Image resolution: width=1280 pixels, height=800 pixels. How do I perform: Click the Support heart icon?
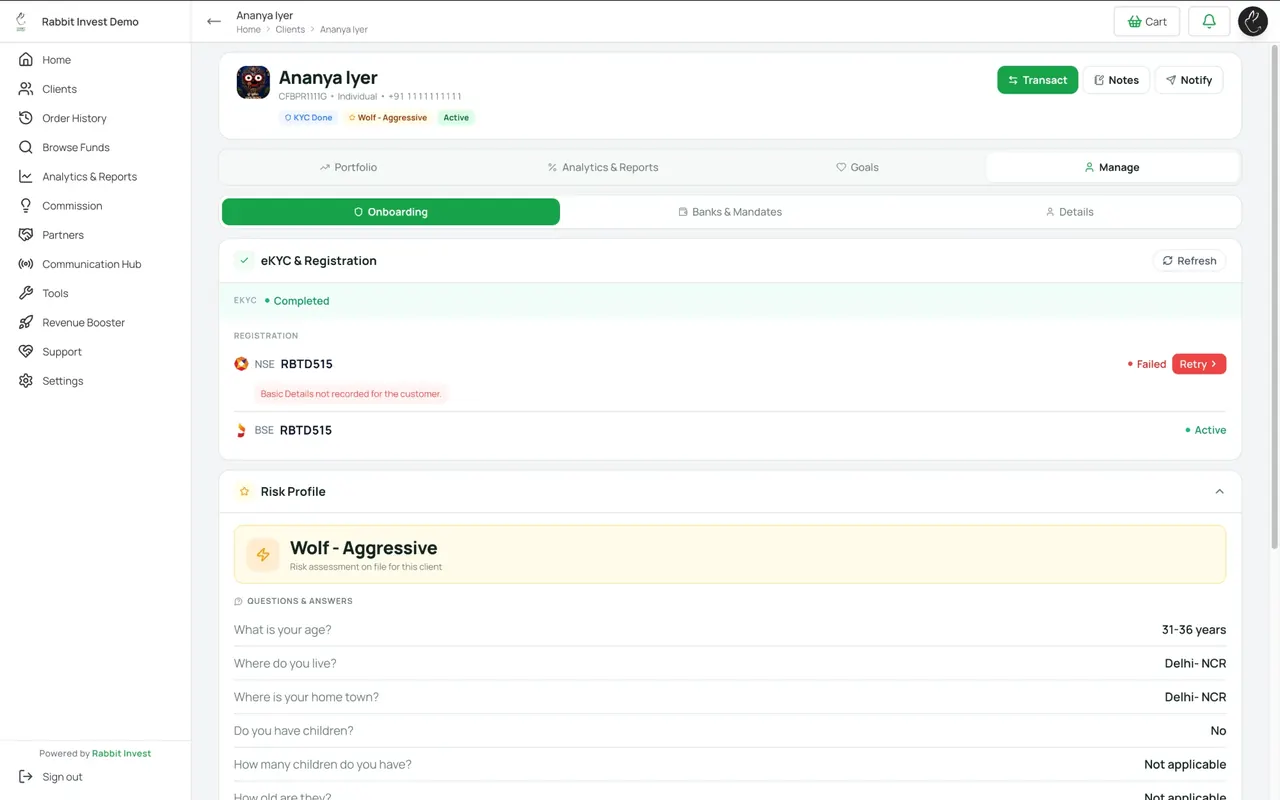point(26,352)
